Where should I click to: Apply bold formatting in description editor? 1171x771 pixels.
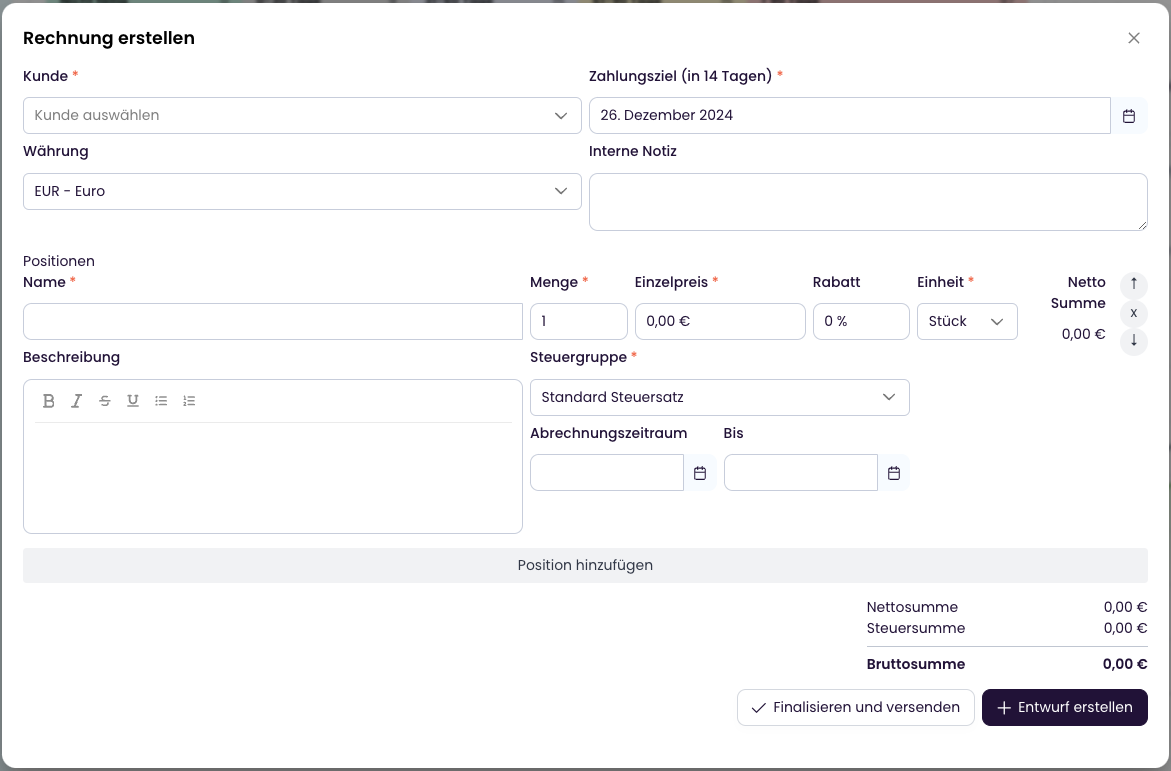coord(49,401)
